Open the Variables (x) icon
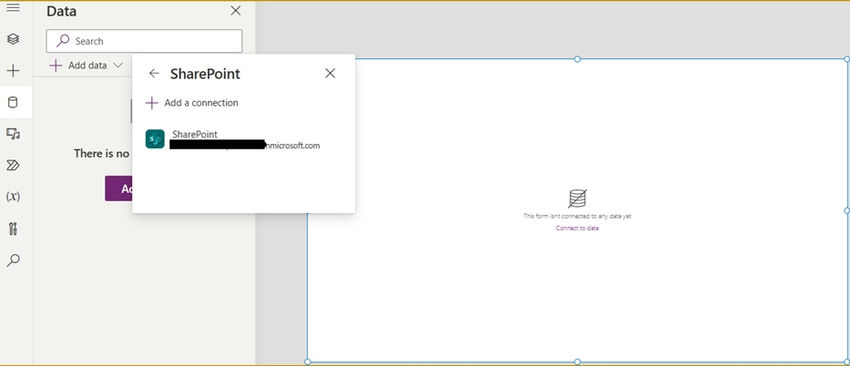 pyautogui.click(x=13, y=197)
